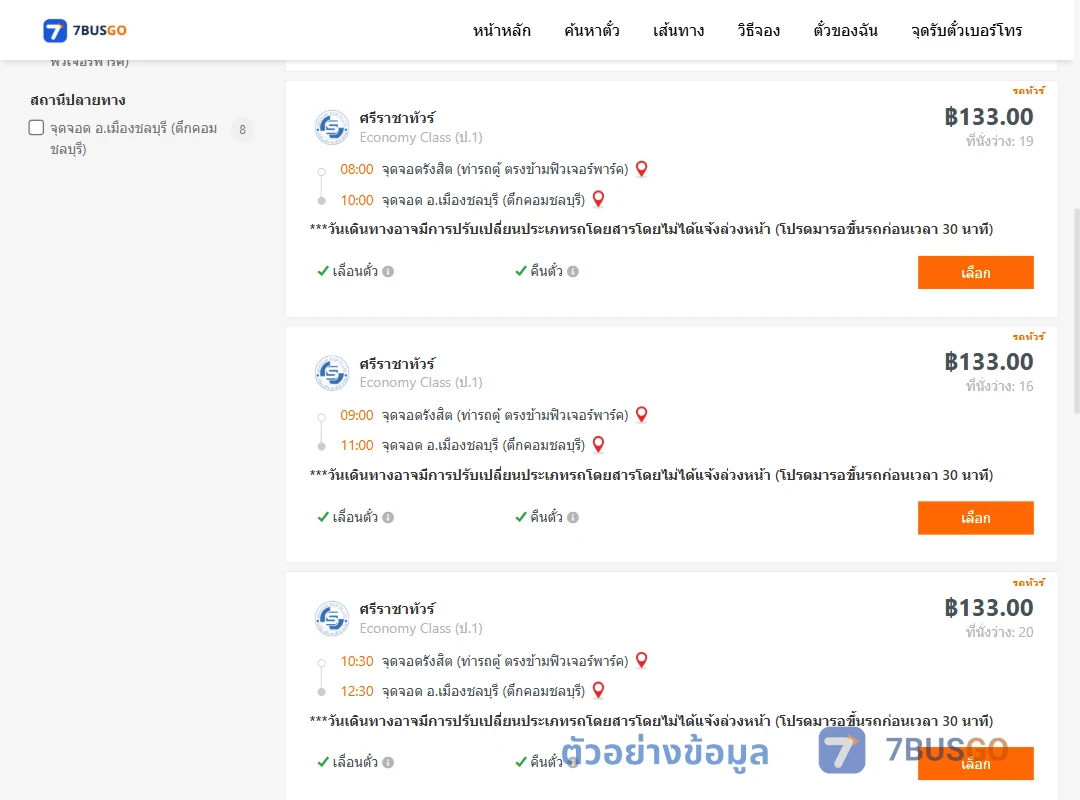This screenshot has width=1080, height=800.
Task: Click map pin for 10:30 Rangsit departure
Action: (x=641, y=660)
